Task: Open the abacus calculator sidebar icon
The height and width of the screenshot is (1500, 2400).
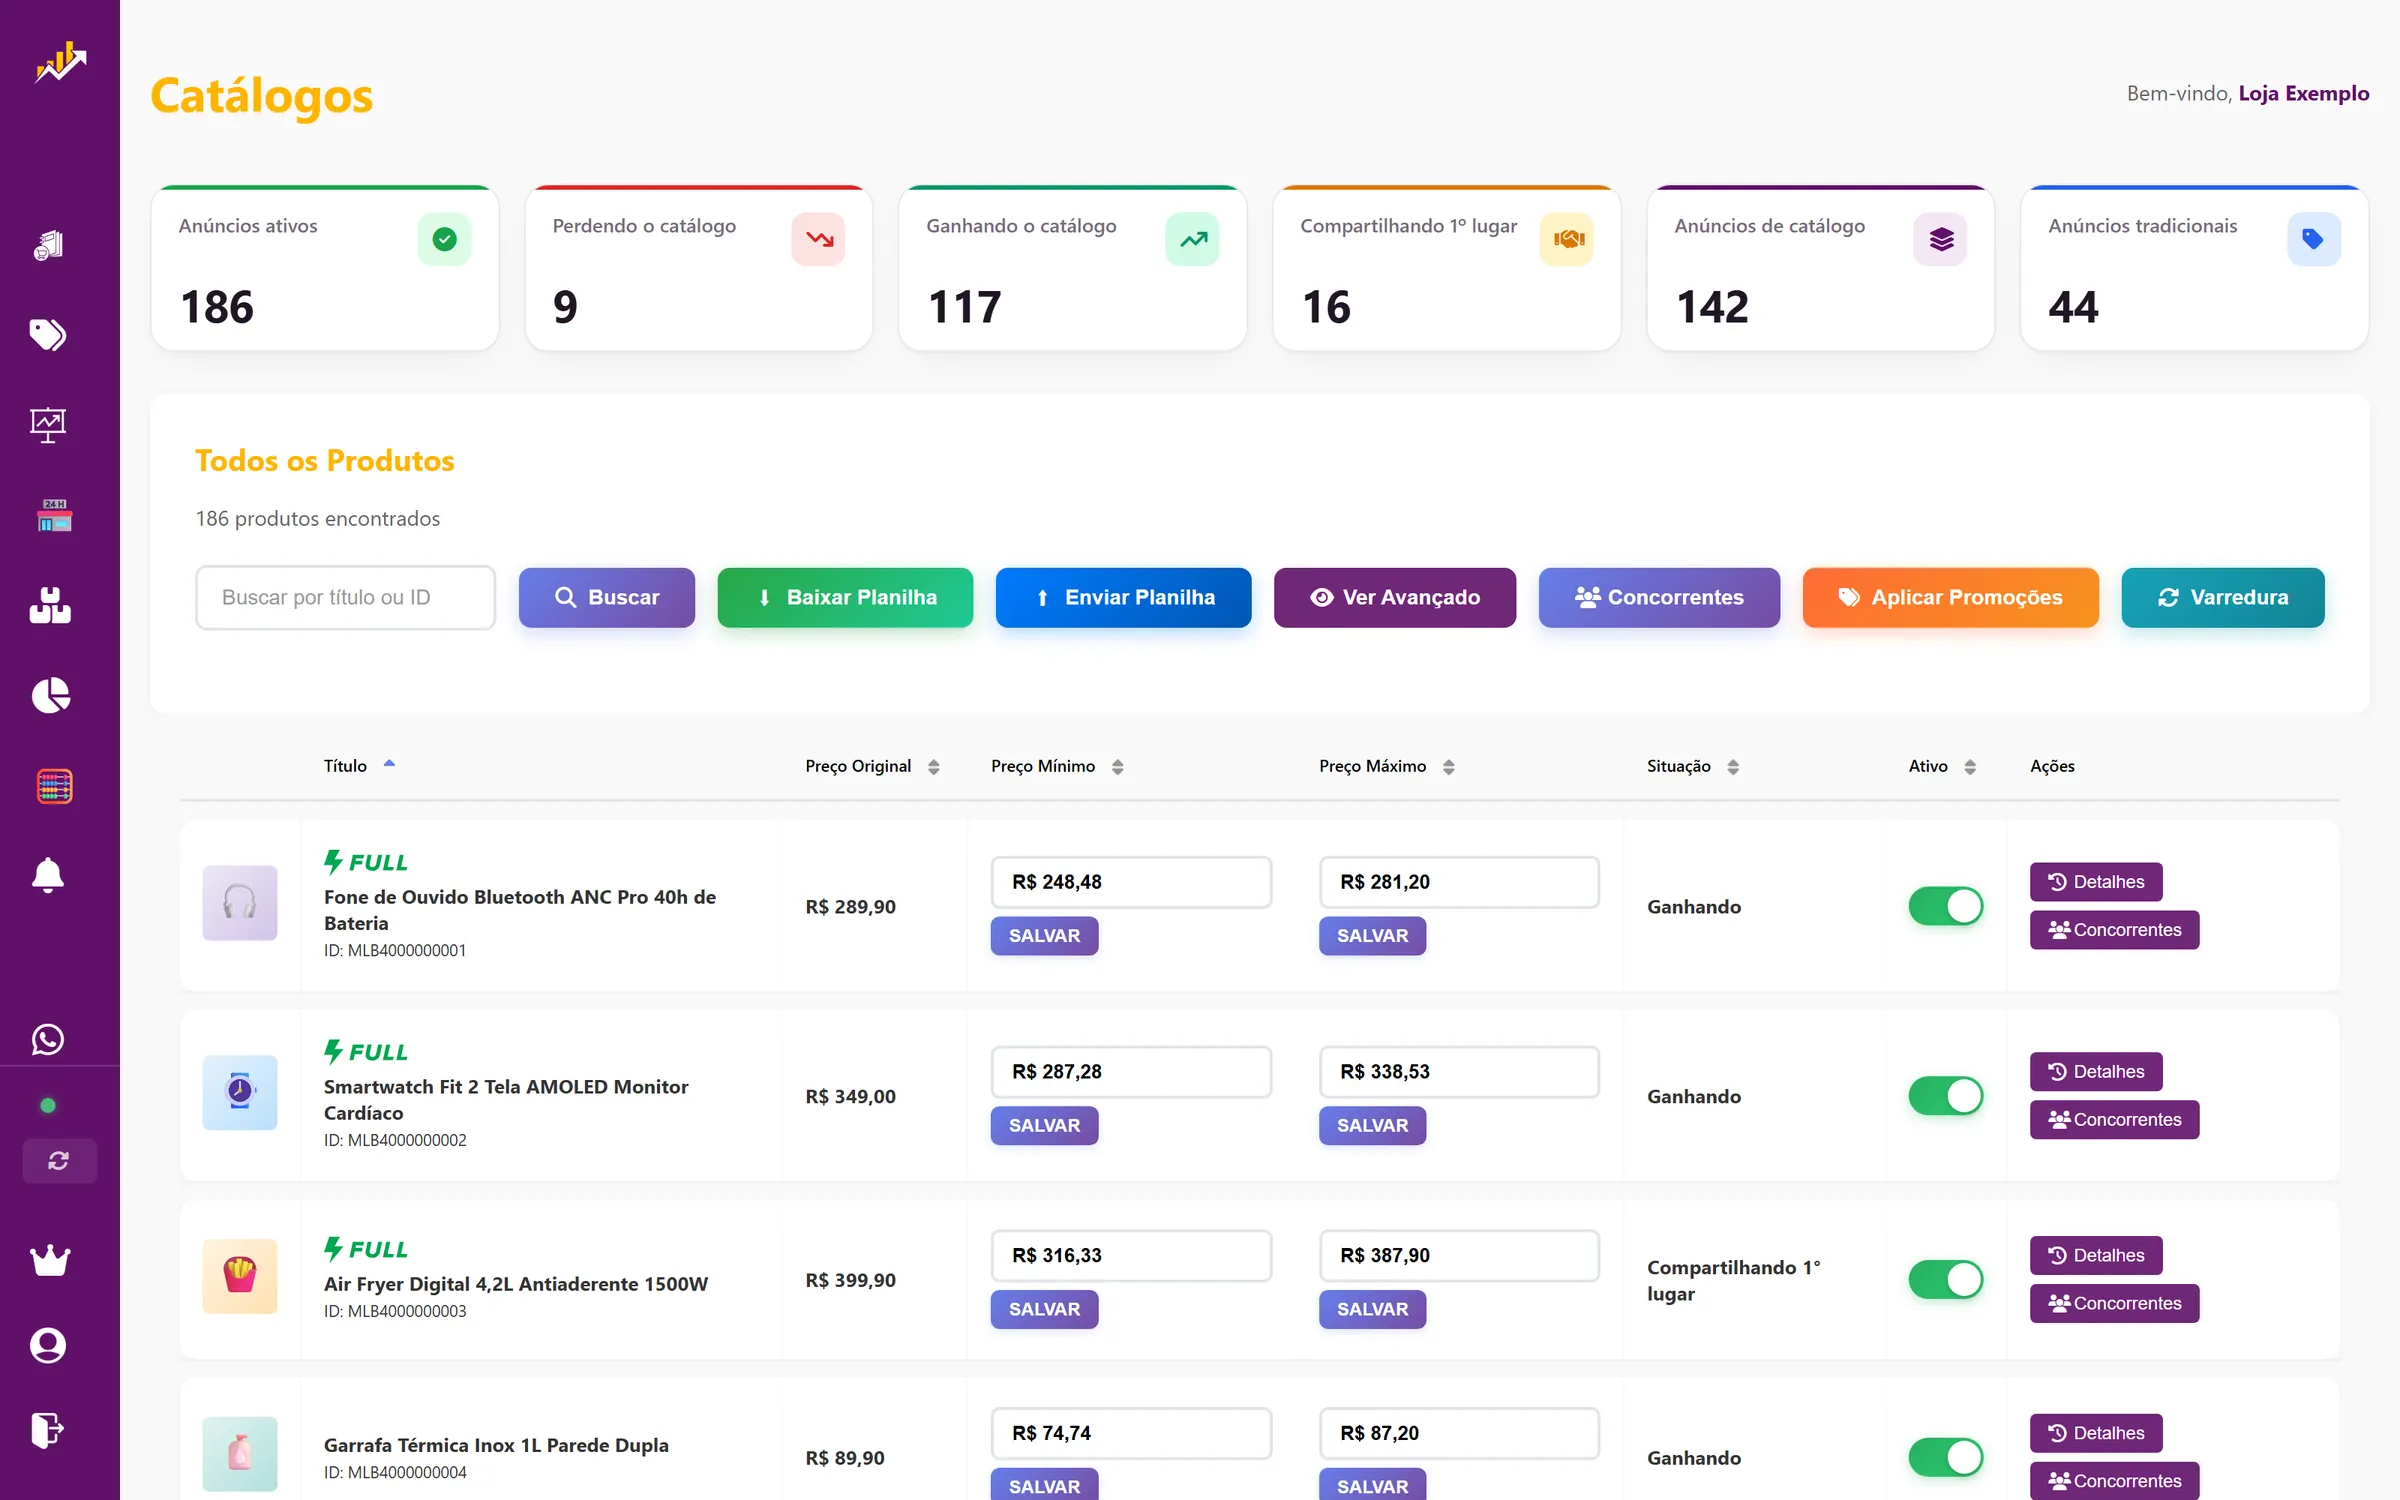Action: [x=54, y=786]
